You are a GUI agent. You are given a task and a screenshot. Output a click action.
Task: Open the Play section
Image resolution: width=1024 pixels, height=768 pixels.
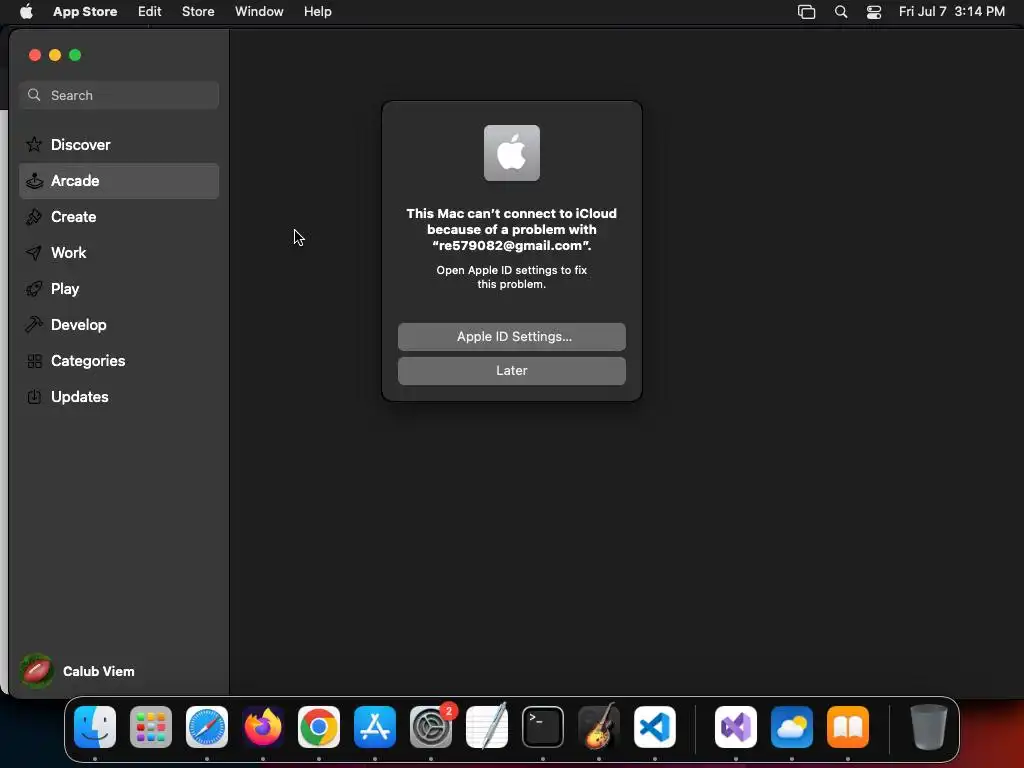tap(119, 289)
